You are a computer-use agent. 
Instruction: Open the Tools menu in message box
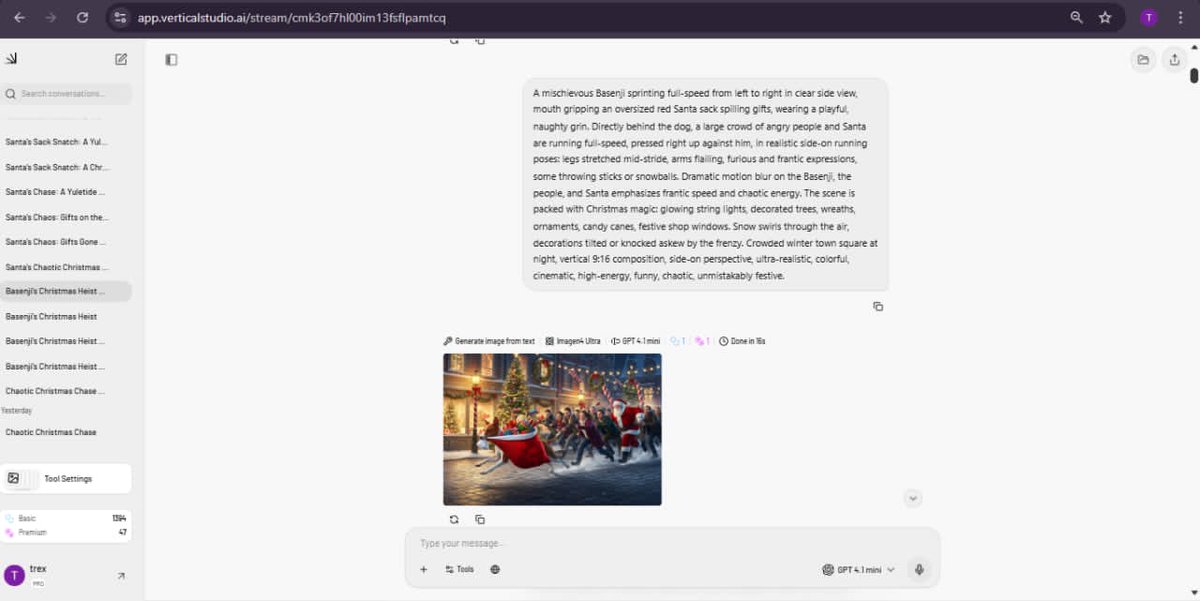[460, 569]
